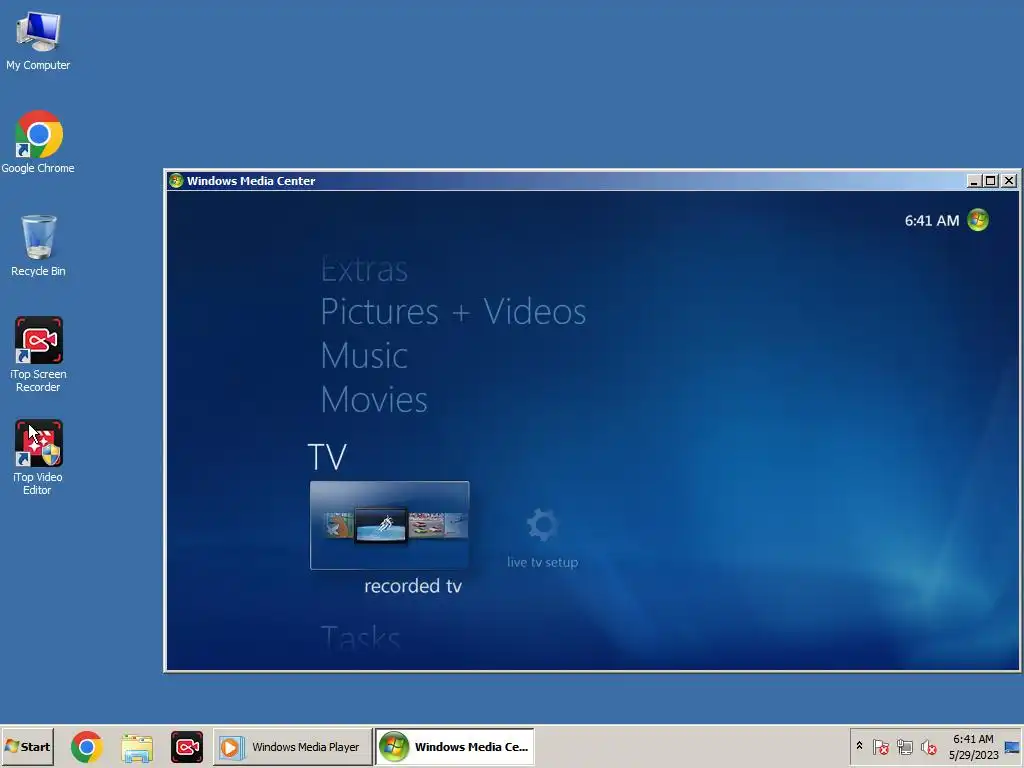Select the Music menu category
Viewport: 1024px width, 768px height.
coord(364,356)
